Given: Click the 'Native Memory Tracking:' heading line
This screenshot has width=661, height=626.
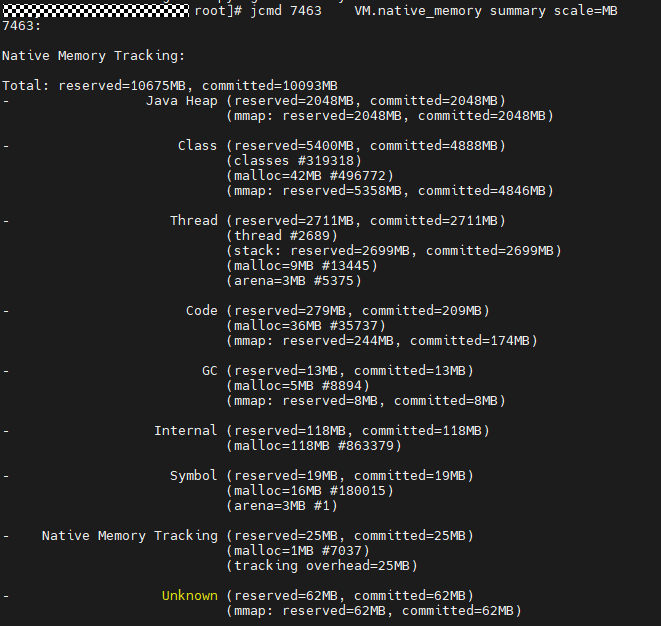Looking at the screenshot, I should (x=94, y=55).
